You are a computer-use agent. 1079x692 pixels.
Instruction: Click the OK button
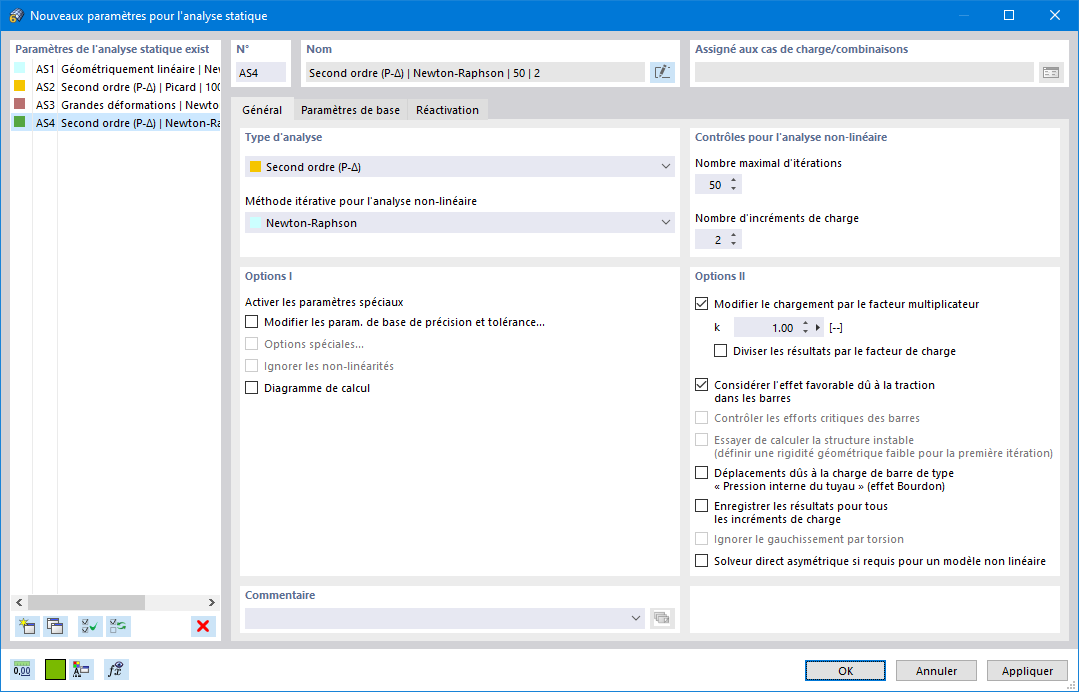coord(846,671)
